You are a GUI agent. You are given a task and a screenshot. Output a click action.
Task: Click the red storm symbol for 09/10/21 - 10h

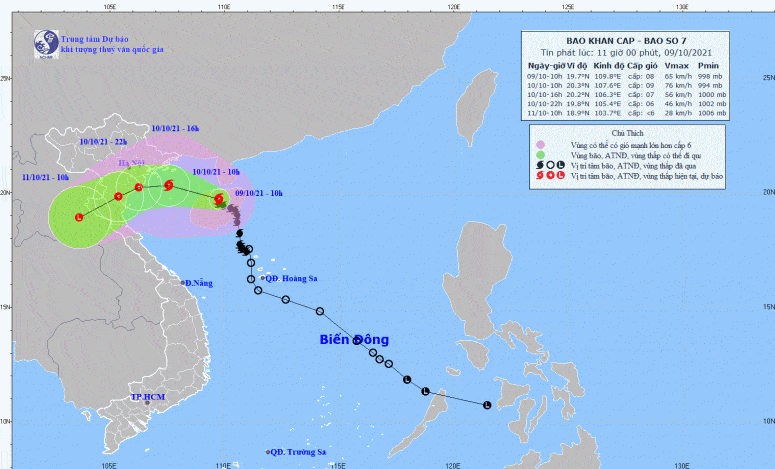[x=219, y=199]
